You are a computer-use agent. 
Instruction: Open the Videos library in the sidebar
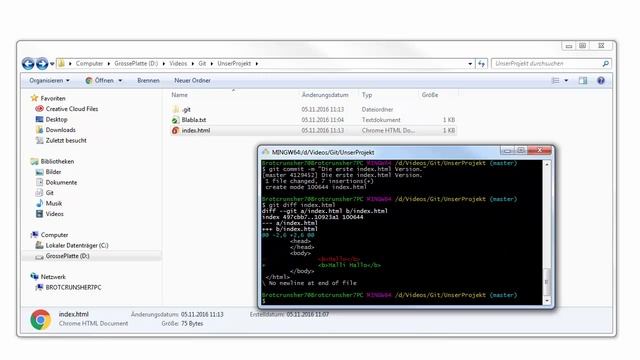point(55,214)
